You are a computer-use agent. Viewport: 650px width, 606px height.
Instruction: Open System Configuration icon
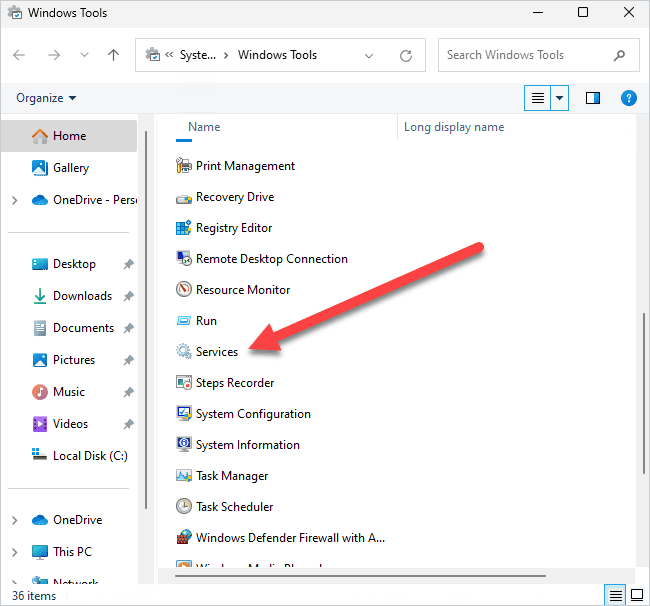(x=184, y=413)
